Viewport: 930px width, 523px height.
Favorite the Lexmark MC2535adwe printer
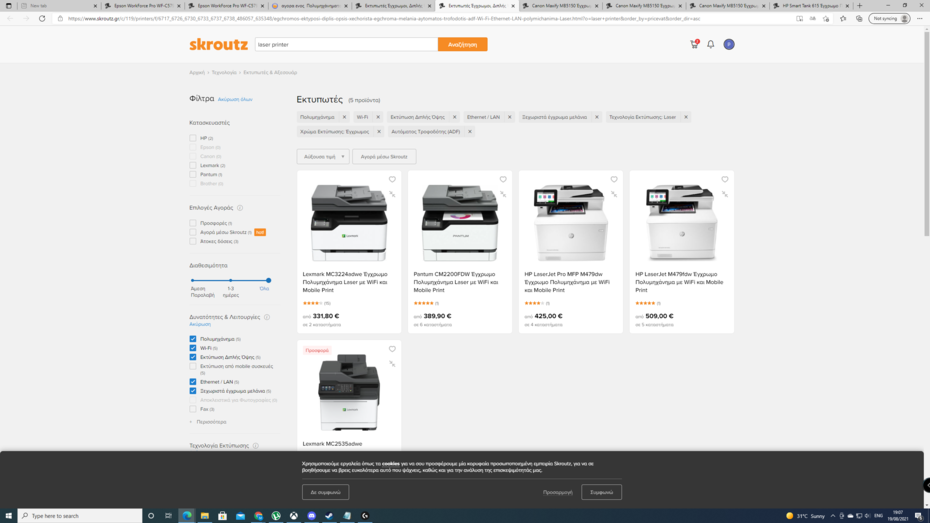tap(392, 349)
